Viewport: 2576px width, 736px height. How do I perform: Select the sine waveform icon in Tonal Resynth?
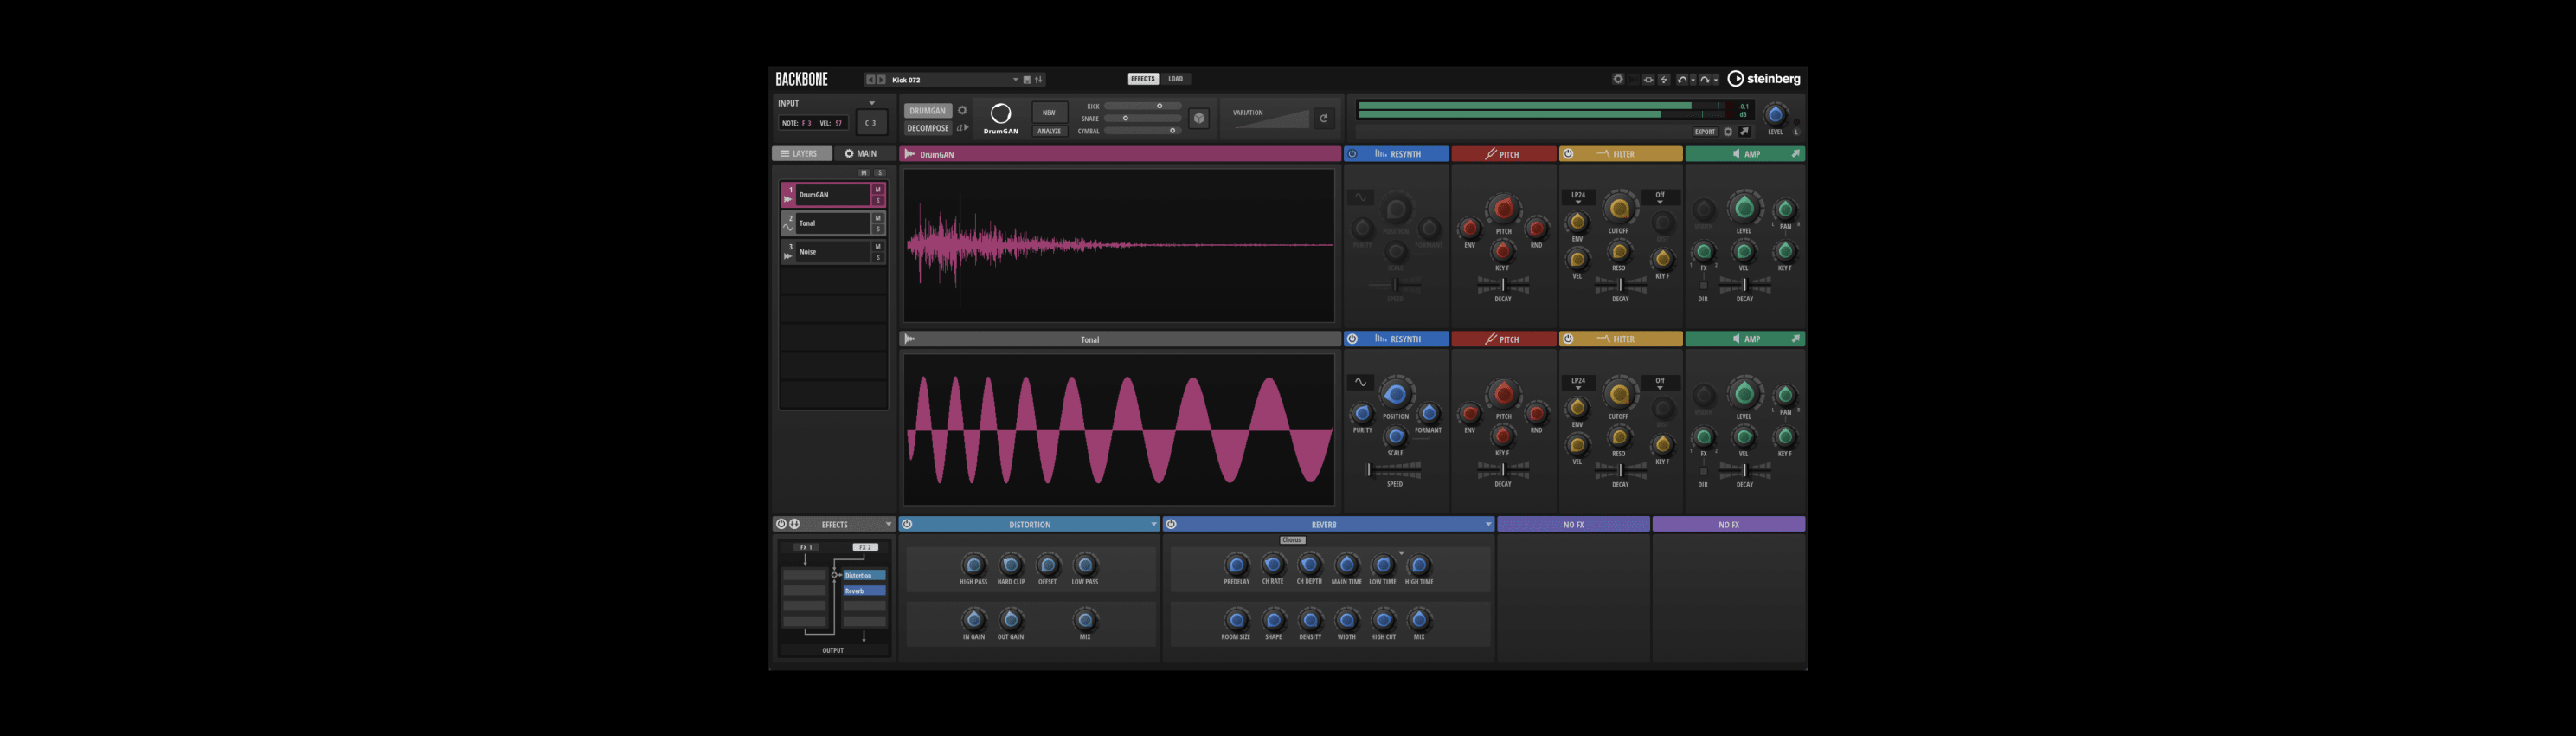click(1360, 382)
